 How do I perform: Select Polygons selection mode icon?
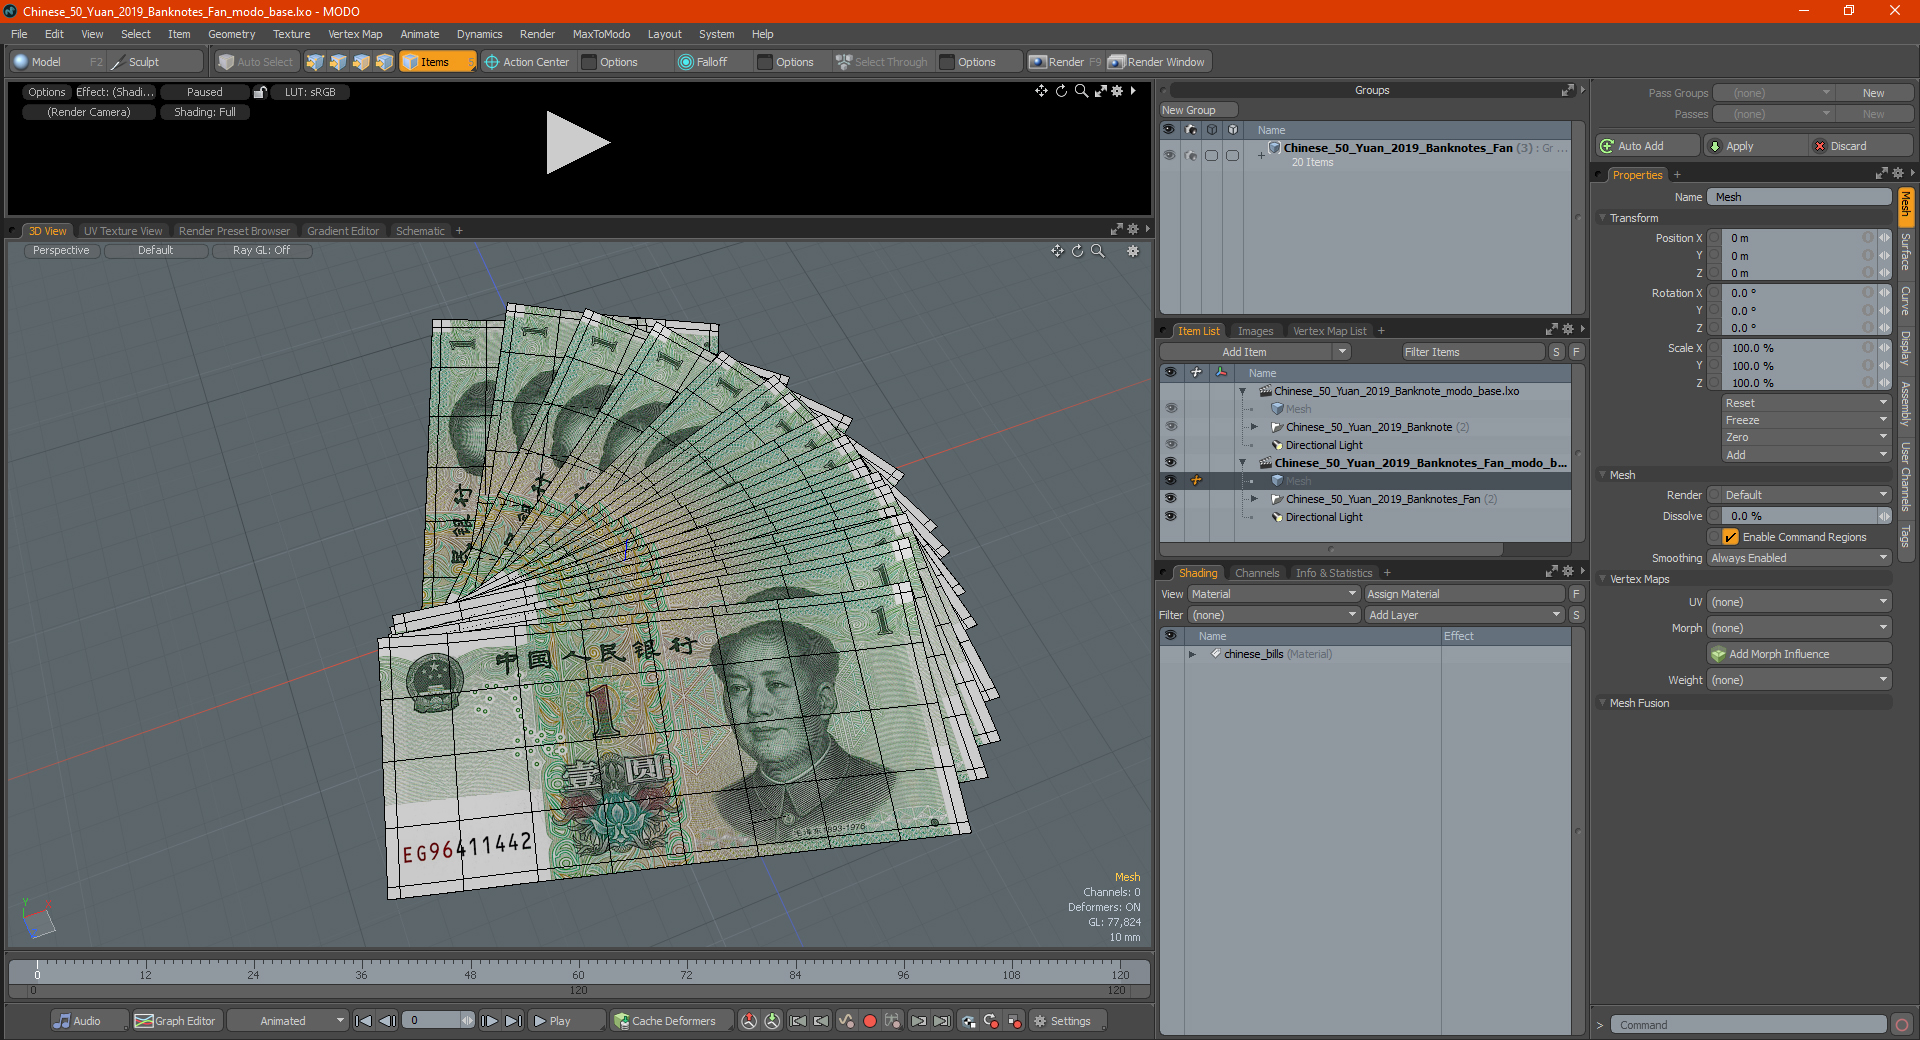pyautogui.click(x=361, y=62)
